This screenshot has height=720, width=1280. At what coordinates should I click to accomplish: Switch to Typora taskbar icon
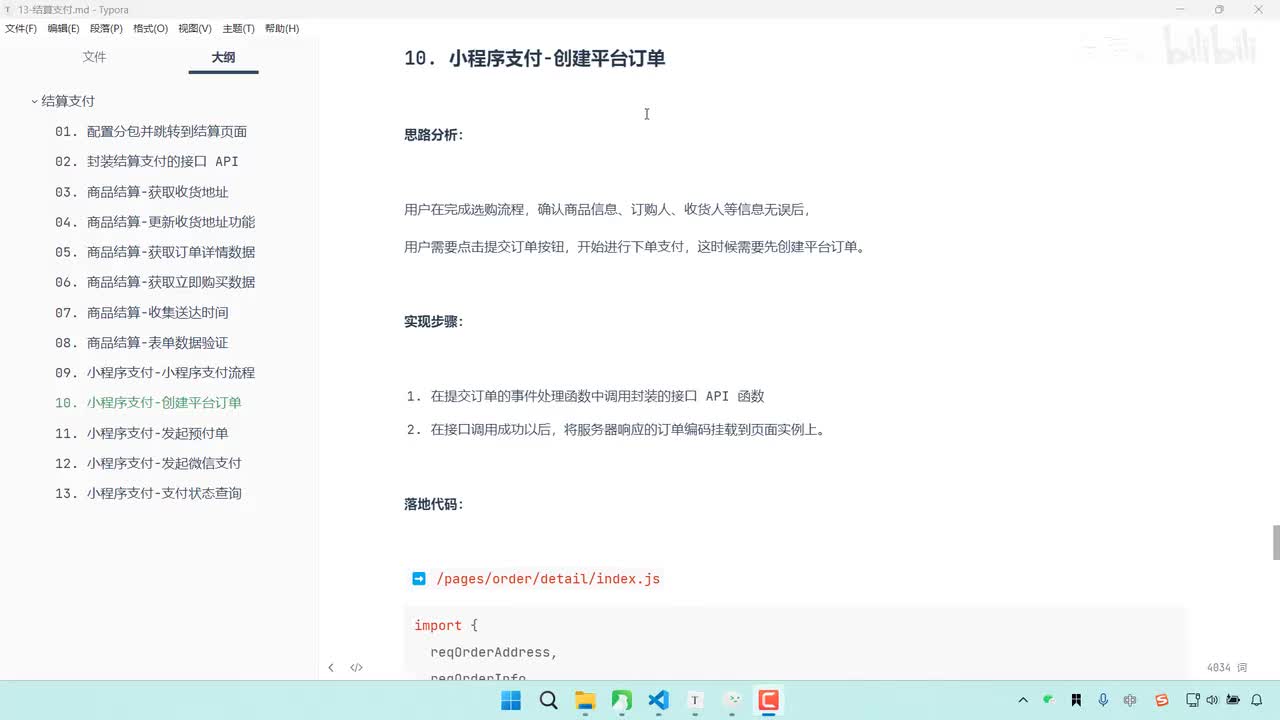point(695,700)
